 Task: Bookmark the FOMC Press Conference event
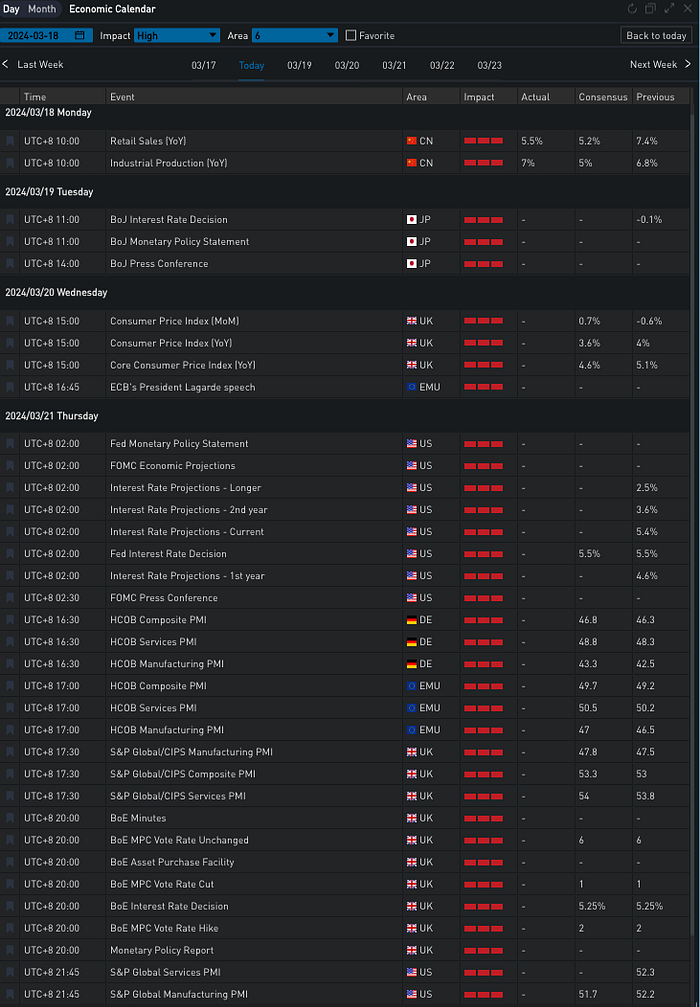coord(10,598)
